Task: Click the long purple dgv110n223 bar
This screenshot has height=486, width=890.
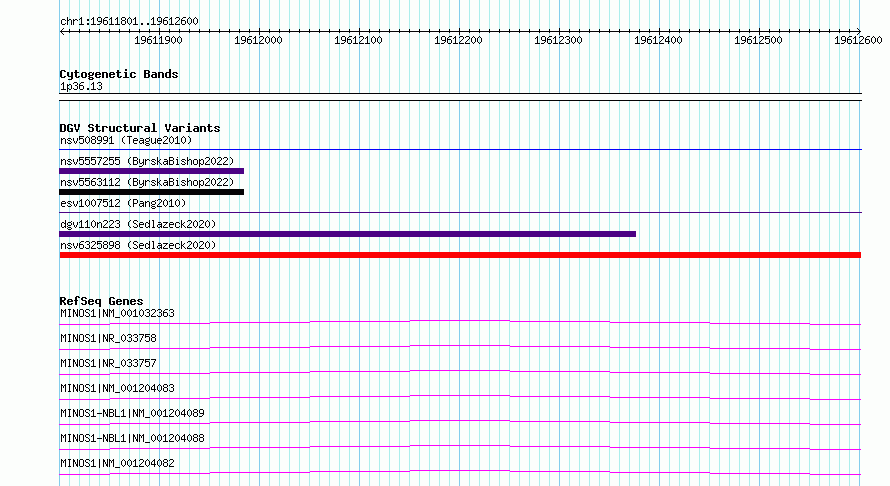Action: (x=347, y=234)
